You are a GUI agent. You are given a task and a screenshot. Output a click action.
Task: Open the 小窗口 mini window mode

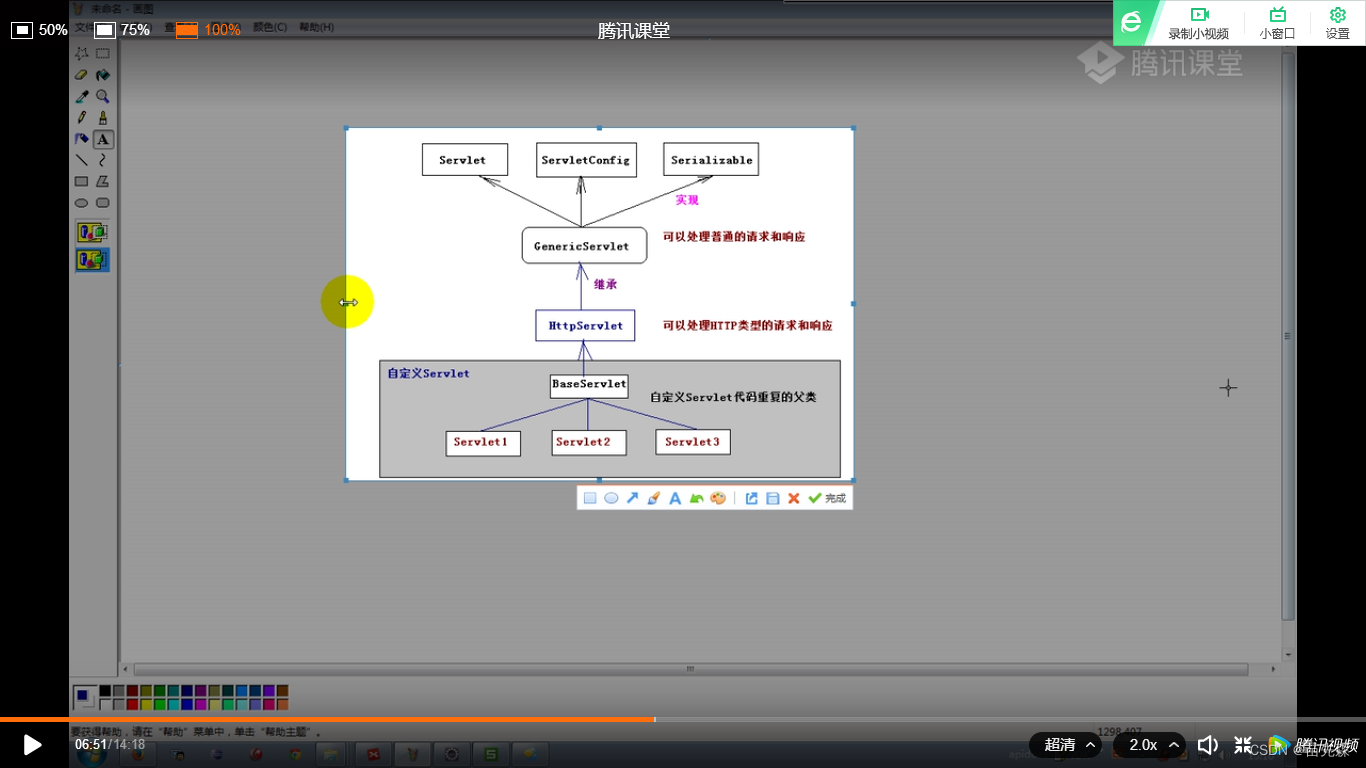coord(1277,23)
